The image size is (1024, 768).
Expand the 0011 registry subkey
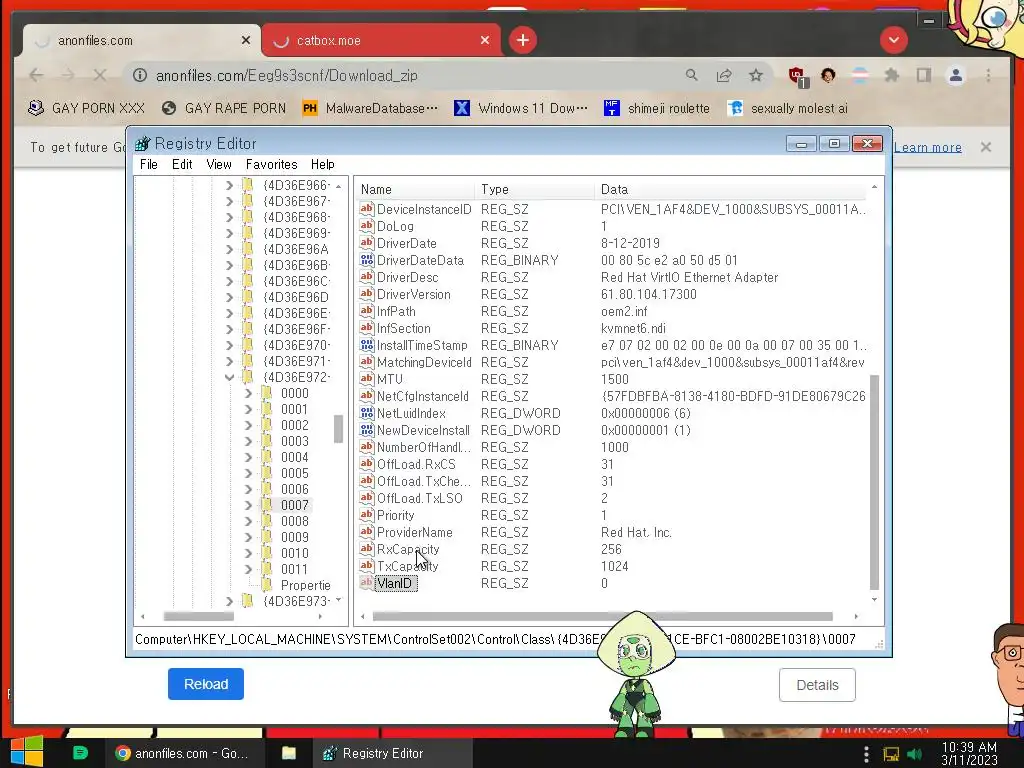tap(248, 569)
